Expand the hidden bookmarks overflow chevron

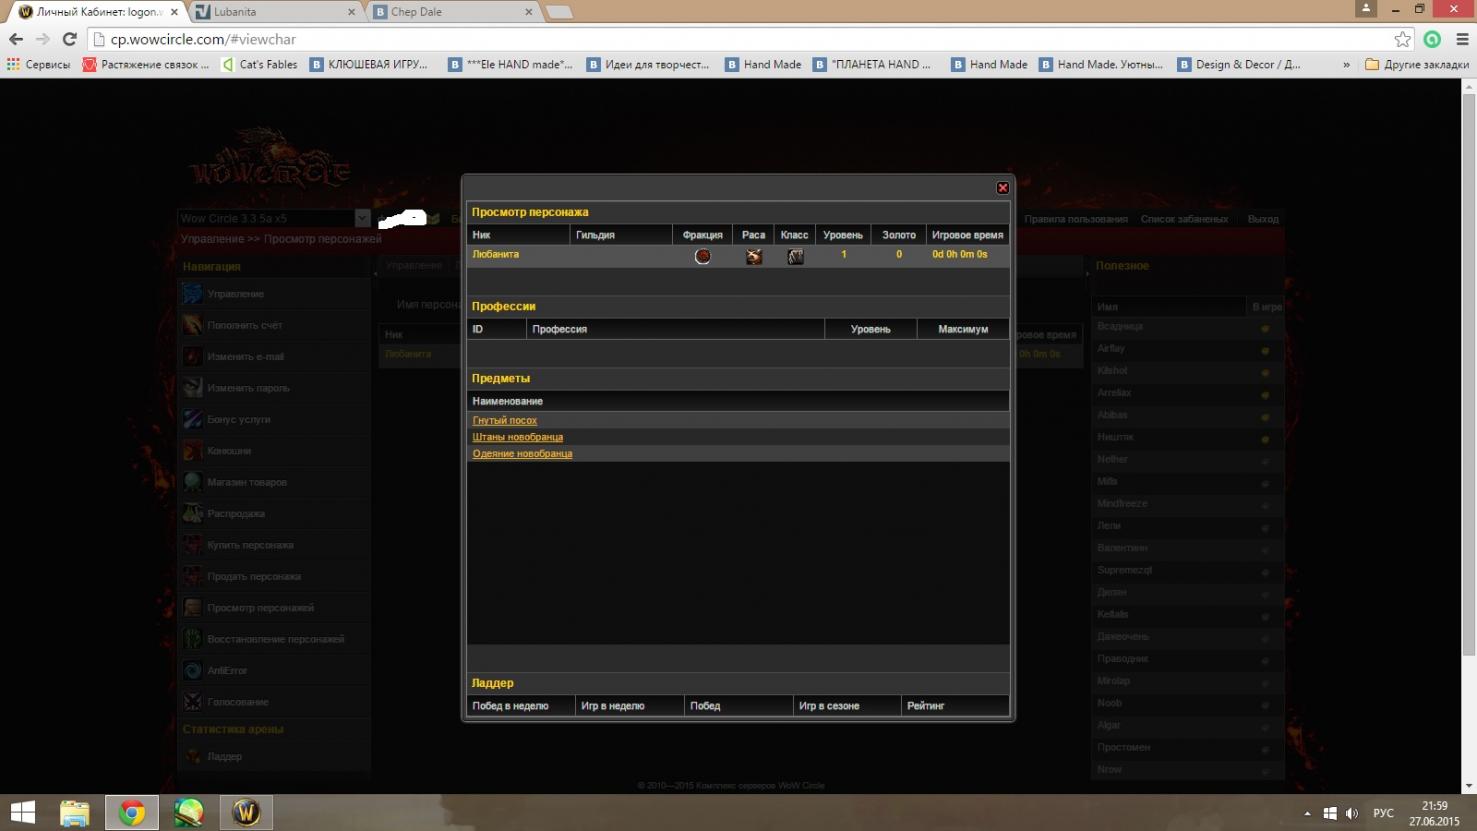pyautogui.click(x=1346, y=65)
